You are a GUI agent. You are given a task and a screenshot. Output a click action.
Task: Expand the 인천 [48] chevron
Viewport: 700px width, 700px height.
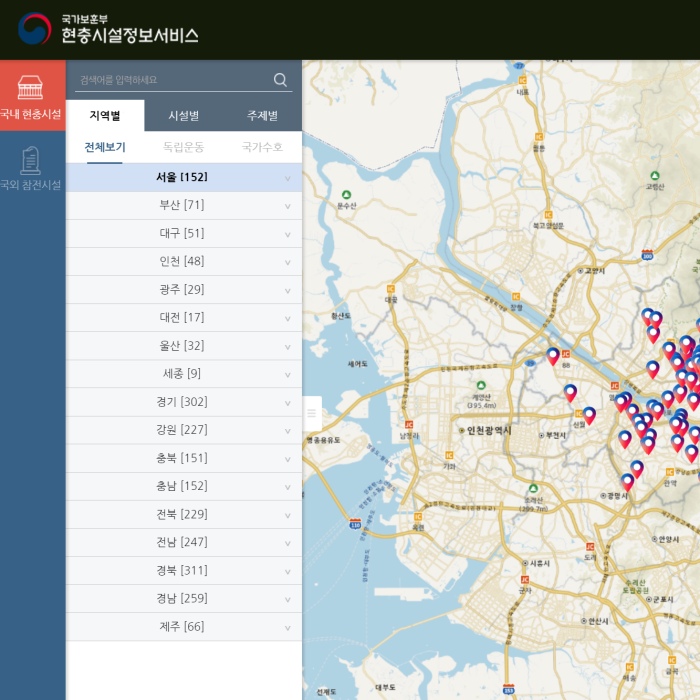pos(288,262)
